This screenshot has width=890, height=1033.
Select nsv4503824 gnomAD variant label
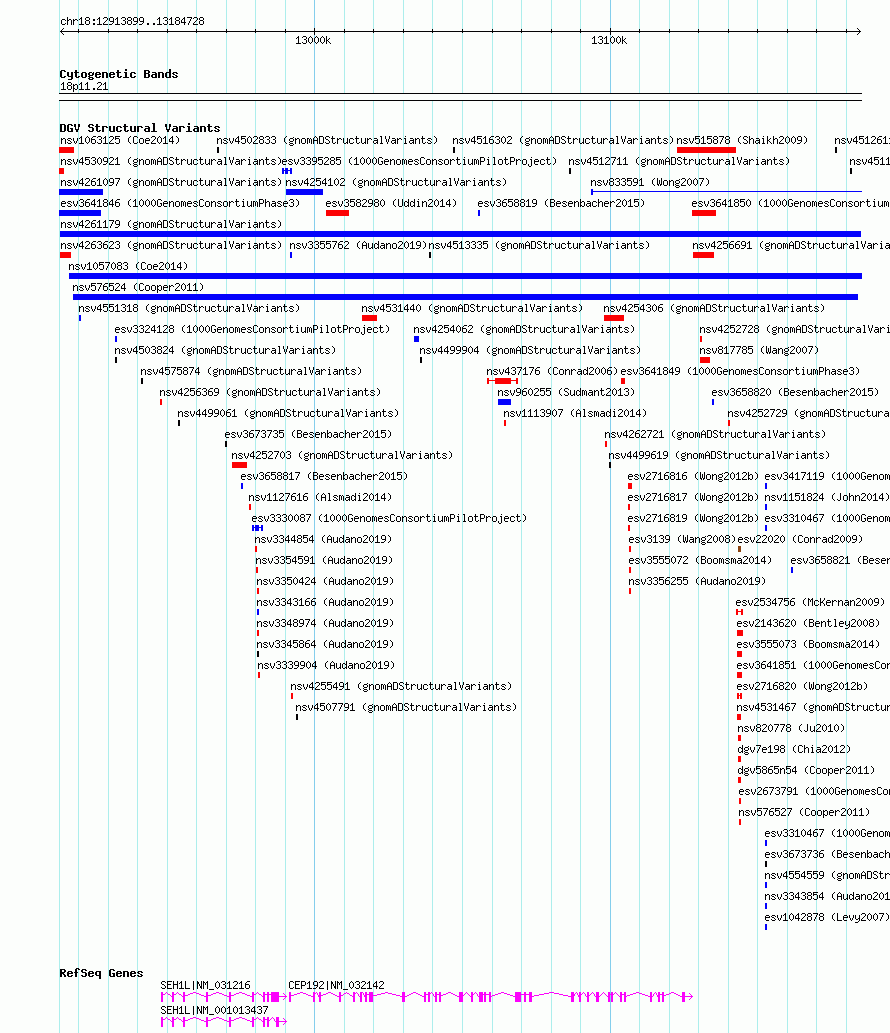pyautogui.click(x=225, y=350)
